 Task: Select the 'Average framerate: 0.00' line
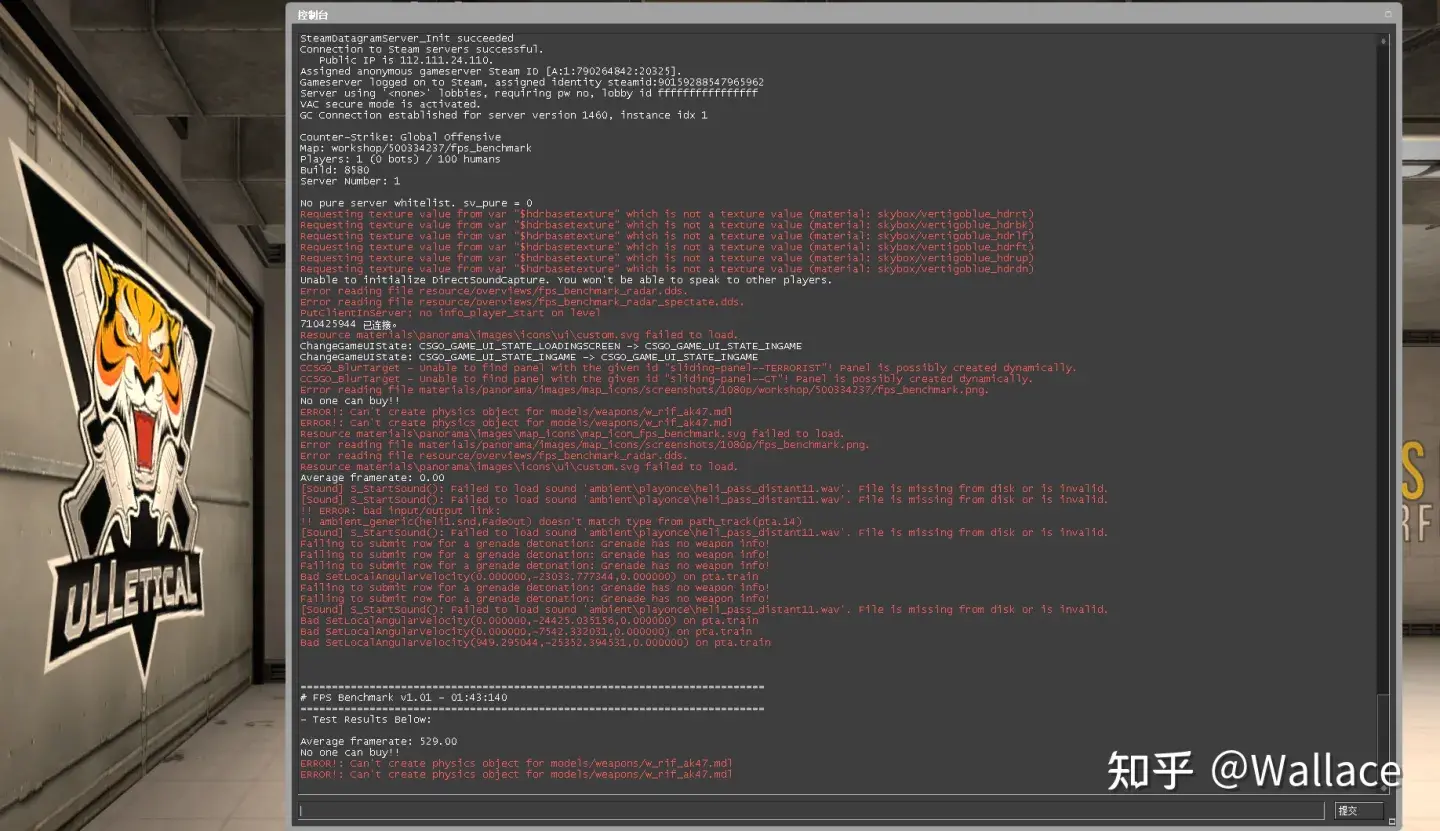click(x=372, y=478)
